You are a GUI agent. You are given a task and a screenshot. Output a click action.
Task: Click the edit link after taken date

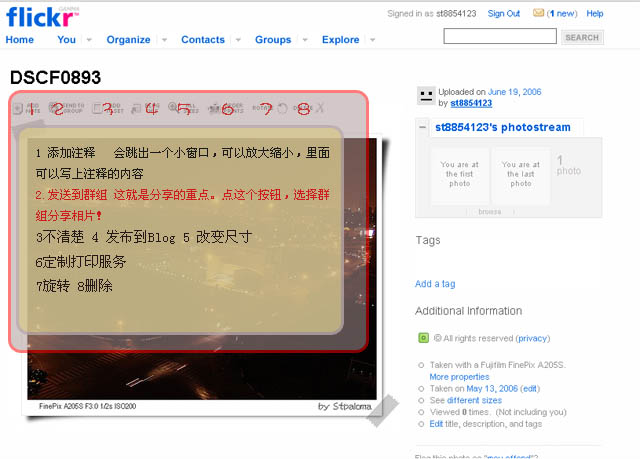coord(529,388)
